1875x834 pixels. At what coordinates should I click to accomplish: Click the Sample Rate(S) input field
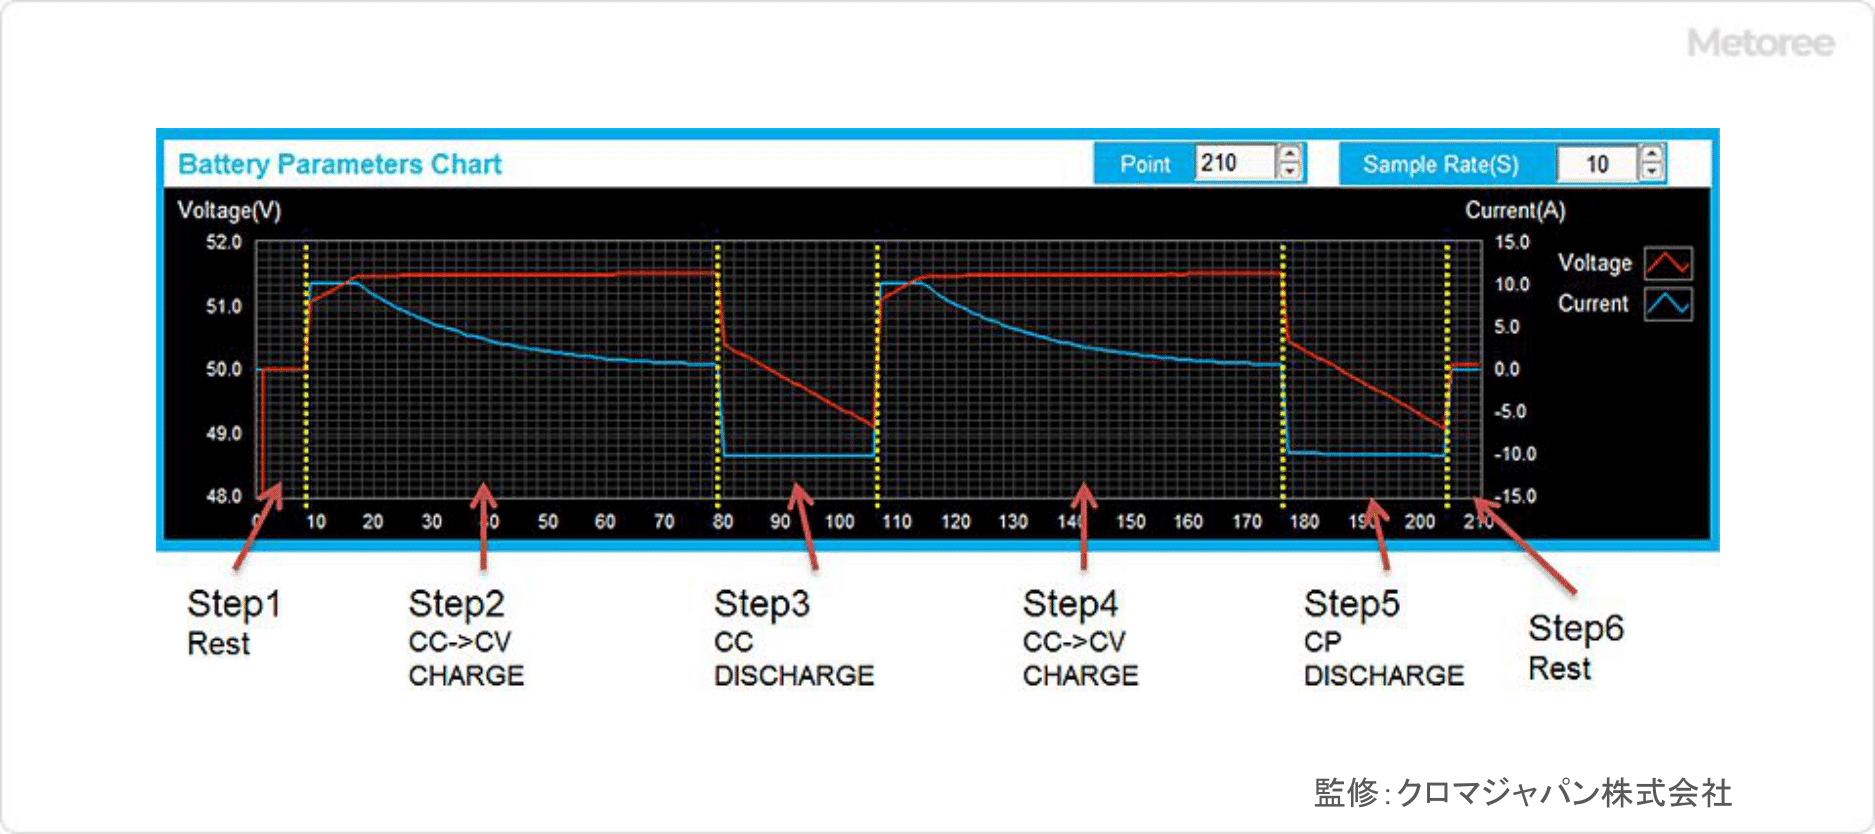click(1598, 164)
